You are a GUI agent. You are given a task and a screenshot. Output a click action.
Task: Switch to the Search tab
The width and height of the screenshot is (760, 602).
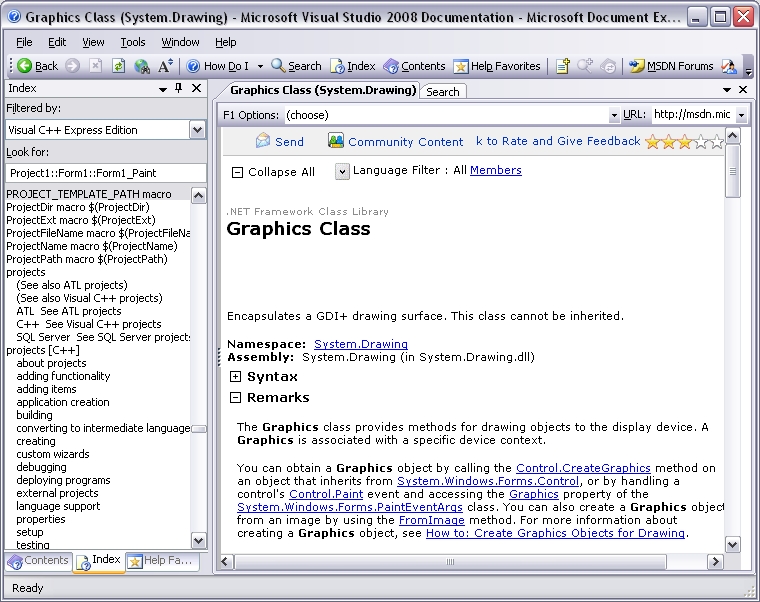click(443, 91)
